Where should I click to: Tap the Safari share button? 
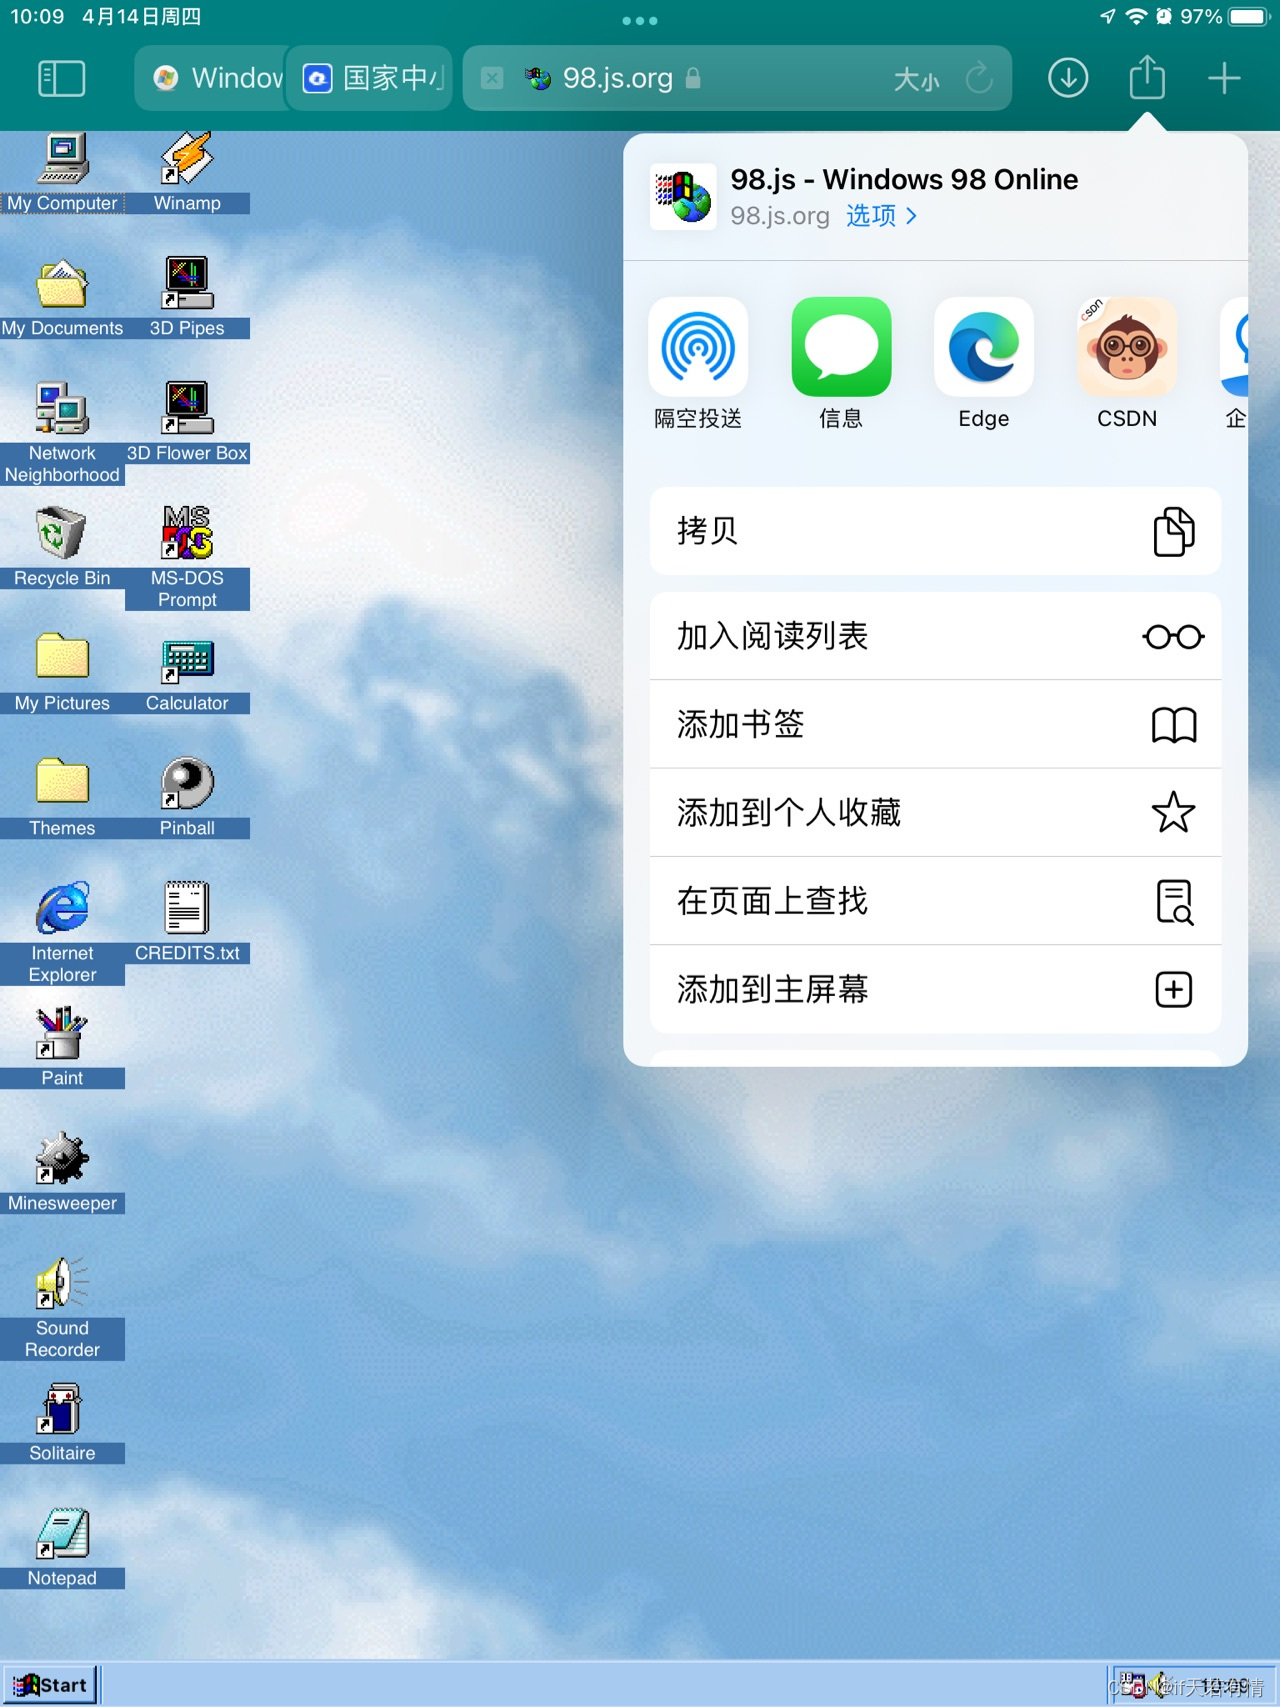(1147, 77)
